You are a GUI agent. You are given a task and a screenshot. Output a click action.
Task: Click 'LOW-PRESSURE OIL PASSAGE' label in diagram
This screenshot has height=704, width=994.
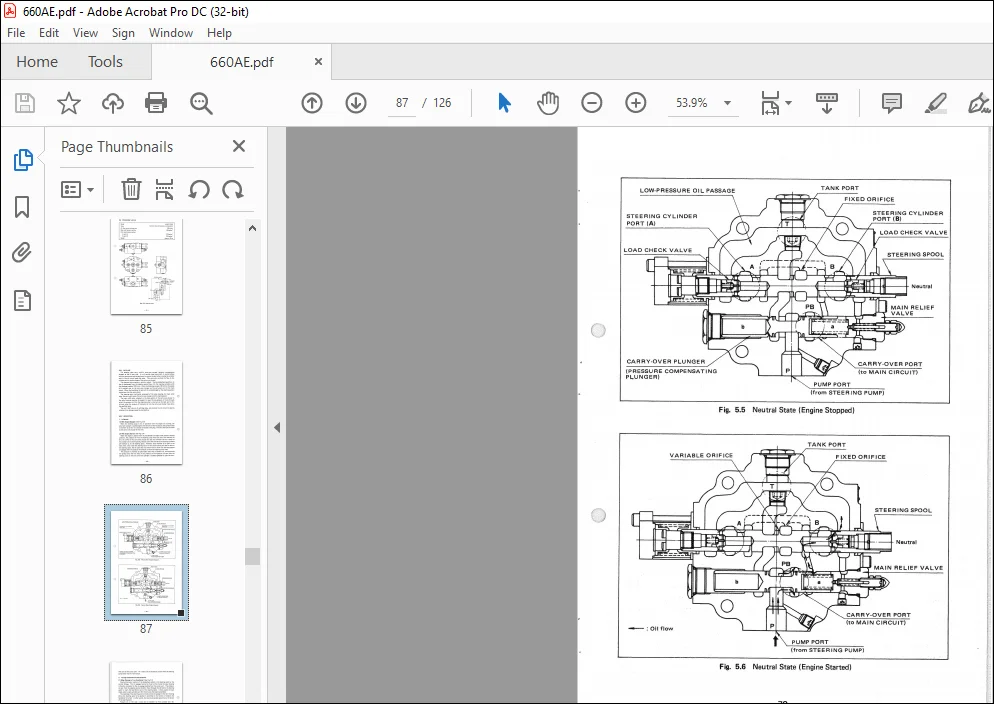(x=687, y=190)
